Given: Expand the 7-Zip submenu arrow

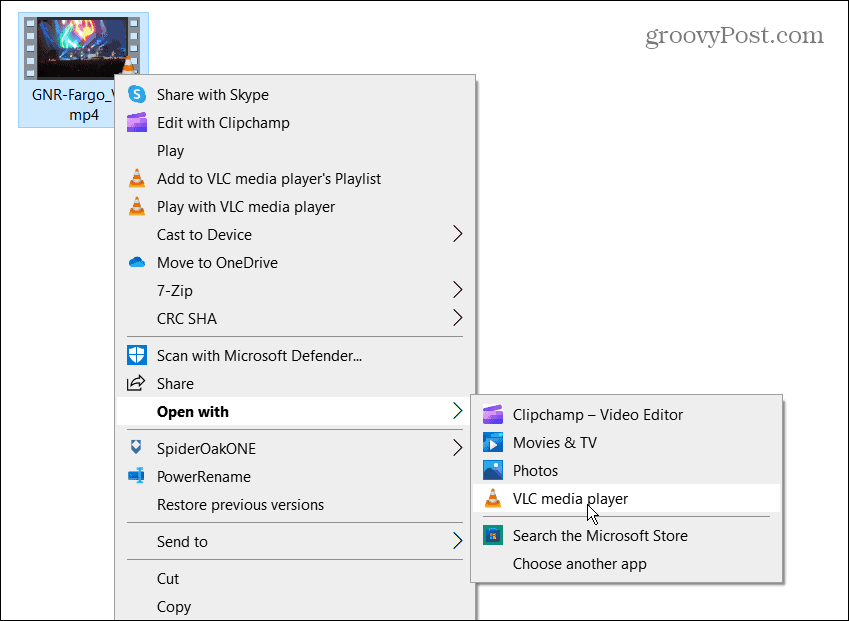Looking at the screenshot, I should tap(458, 290).
